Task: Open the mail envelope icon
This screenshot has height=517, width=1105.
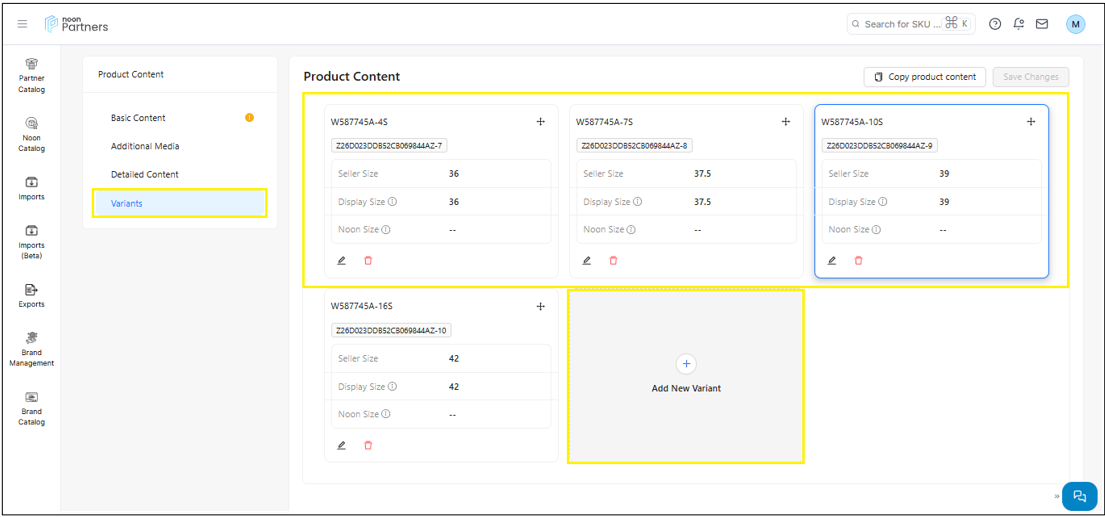Action: click(x=1042, y=24)
